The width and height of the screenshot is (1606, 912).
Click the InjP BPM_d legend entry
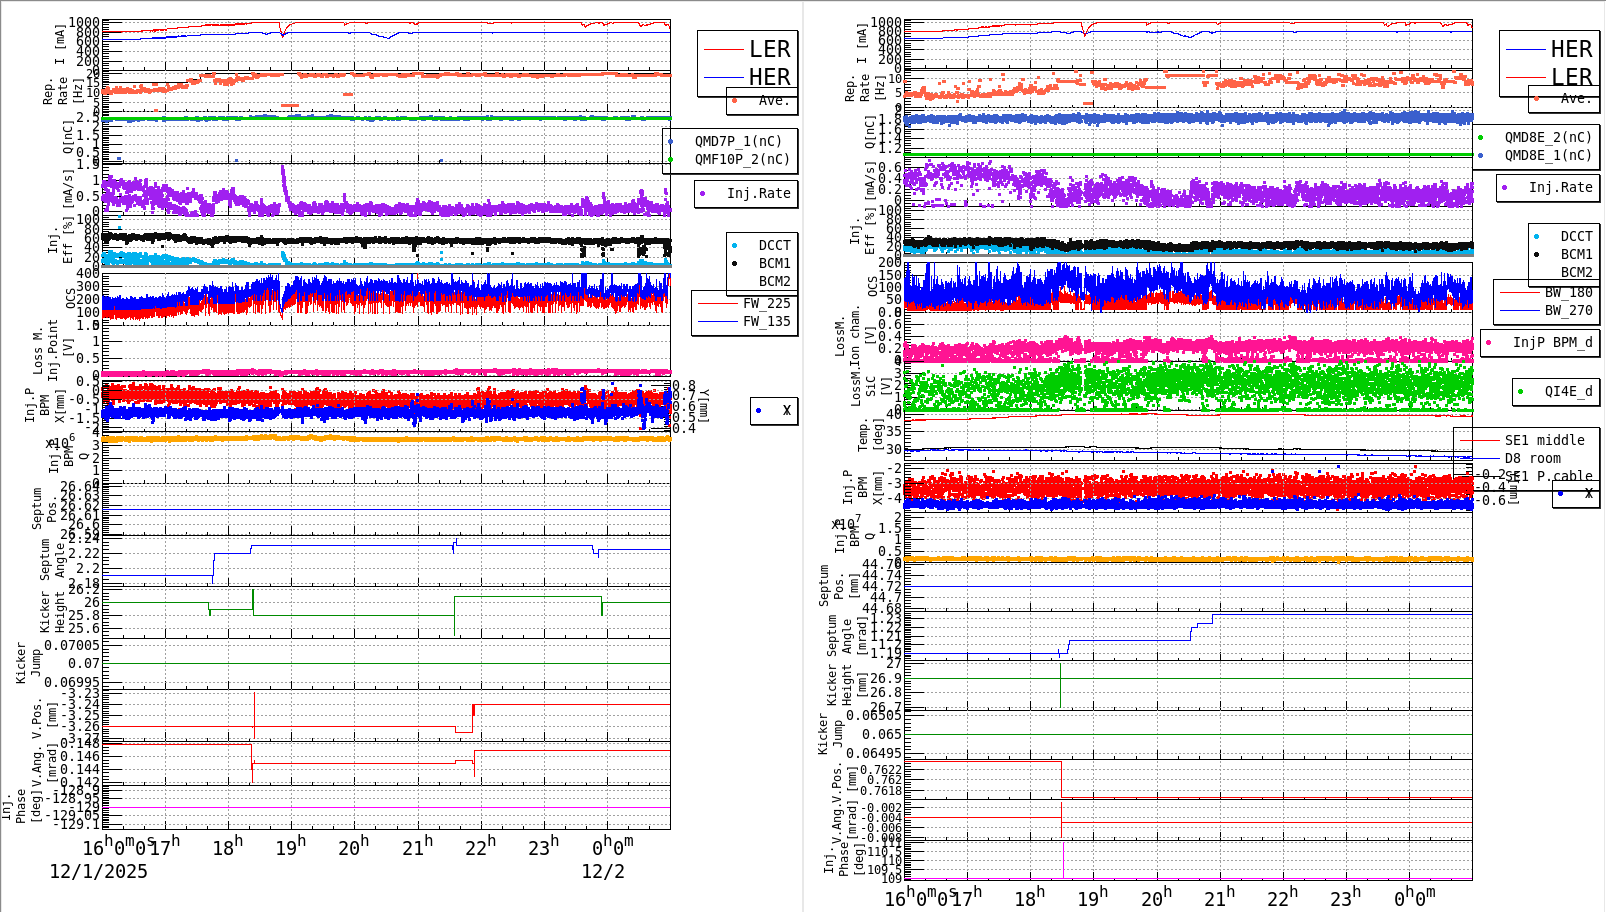click(x=1552, y=342)
